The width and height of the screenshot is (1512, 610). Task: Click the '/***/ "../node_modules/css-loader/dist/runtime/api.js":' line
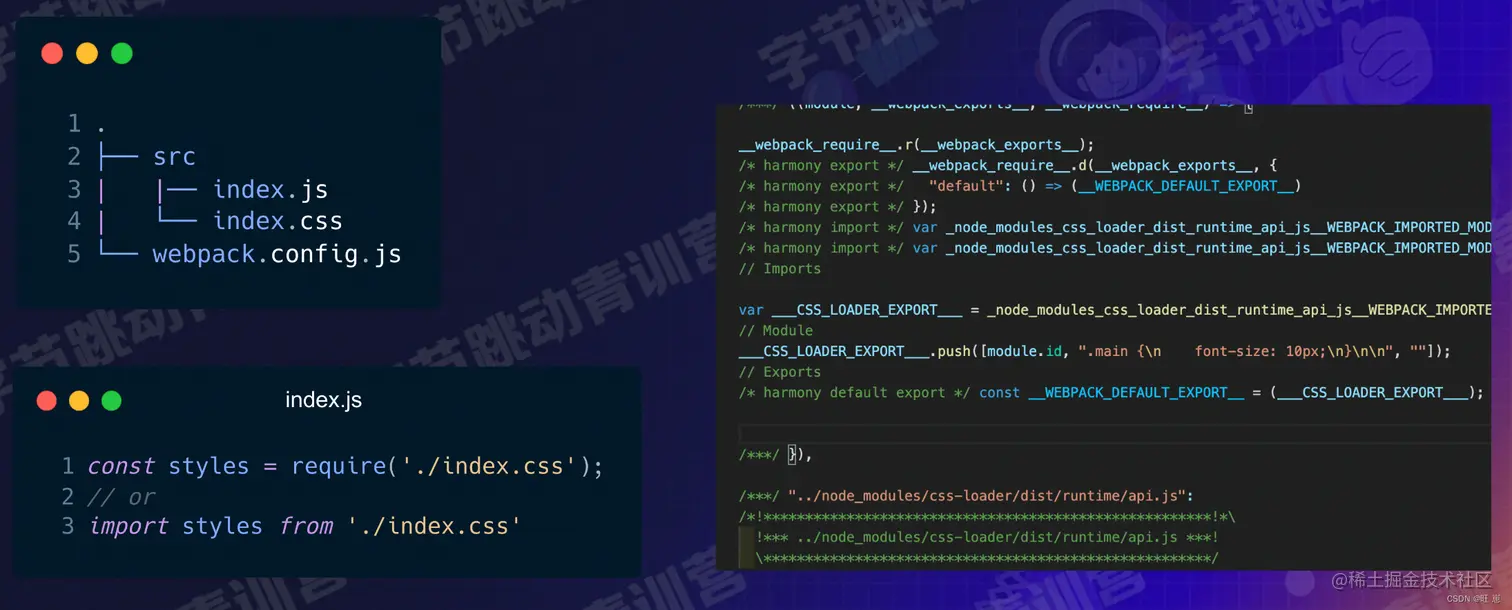(x=967, y=496)
